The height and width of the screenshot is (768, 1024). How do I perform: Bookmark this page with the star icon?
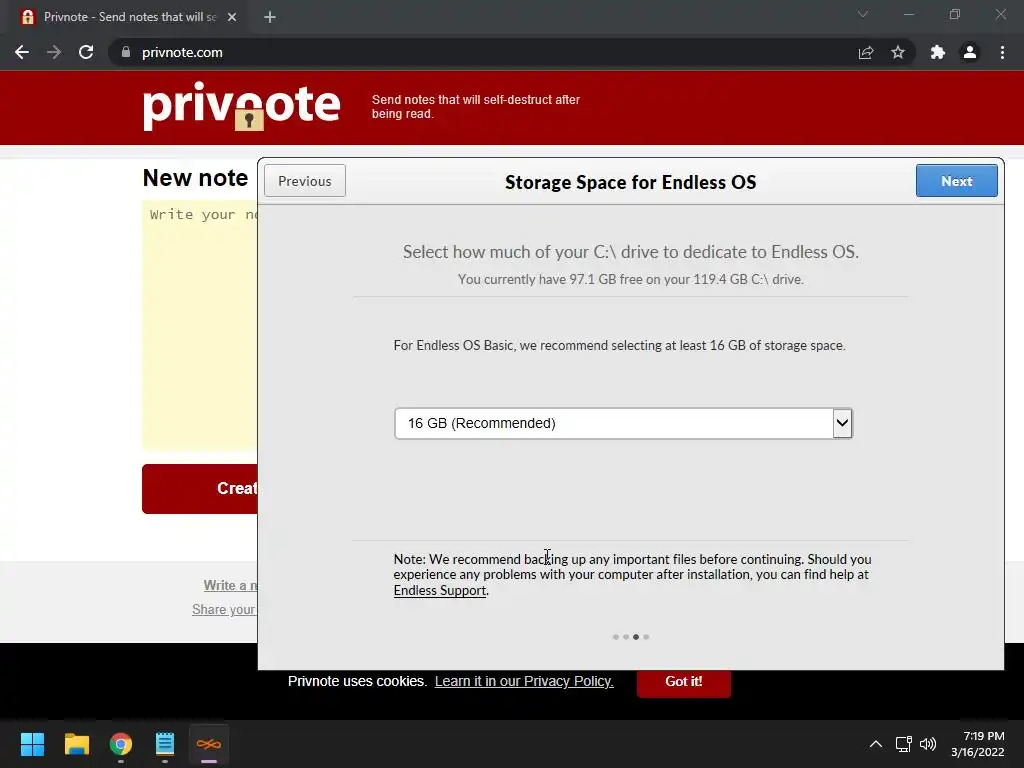point(898,52)
